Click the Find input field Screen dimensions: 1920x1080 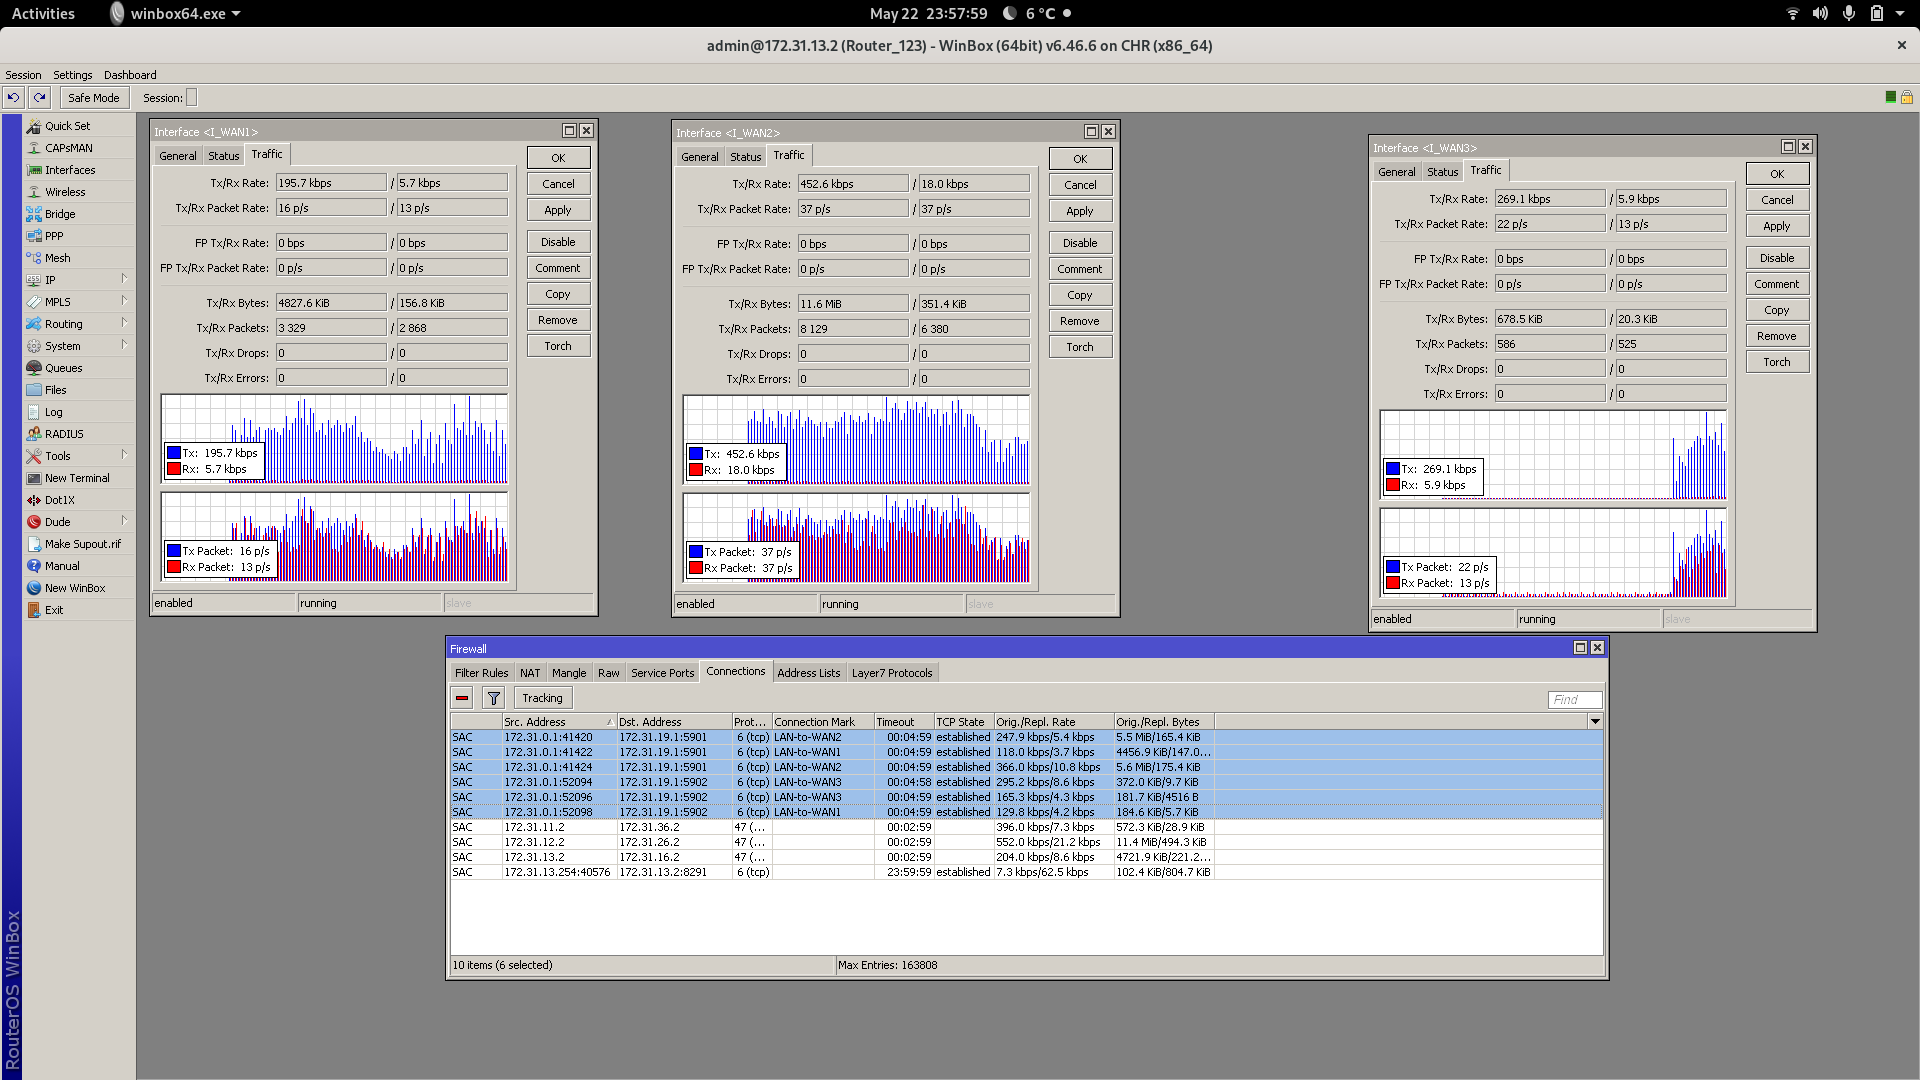pos(1574,699)
